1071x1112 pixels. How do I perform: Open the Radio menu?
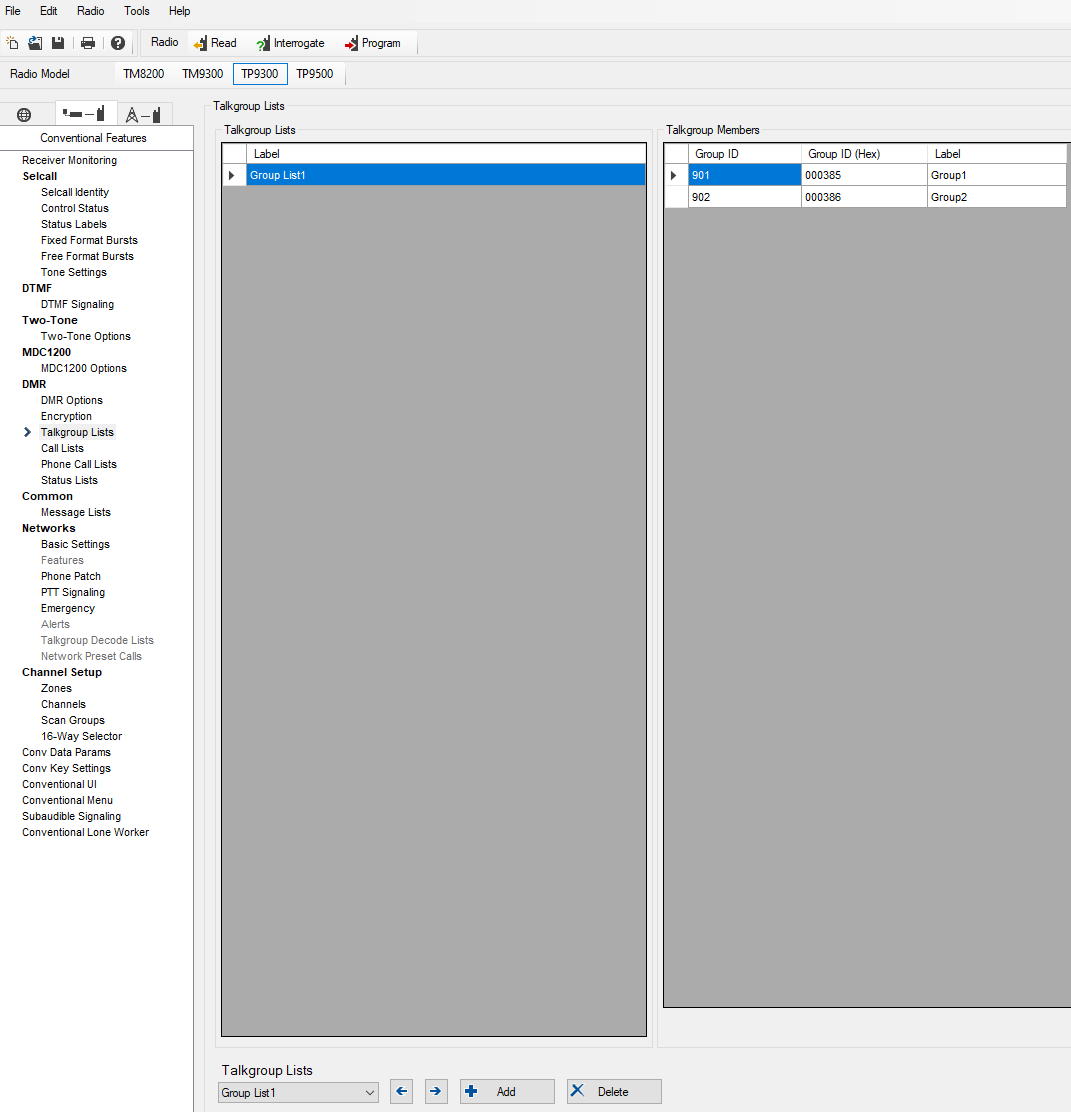tap(91, 11)
